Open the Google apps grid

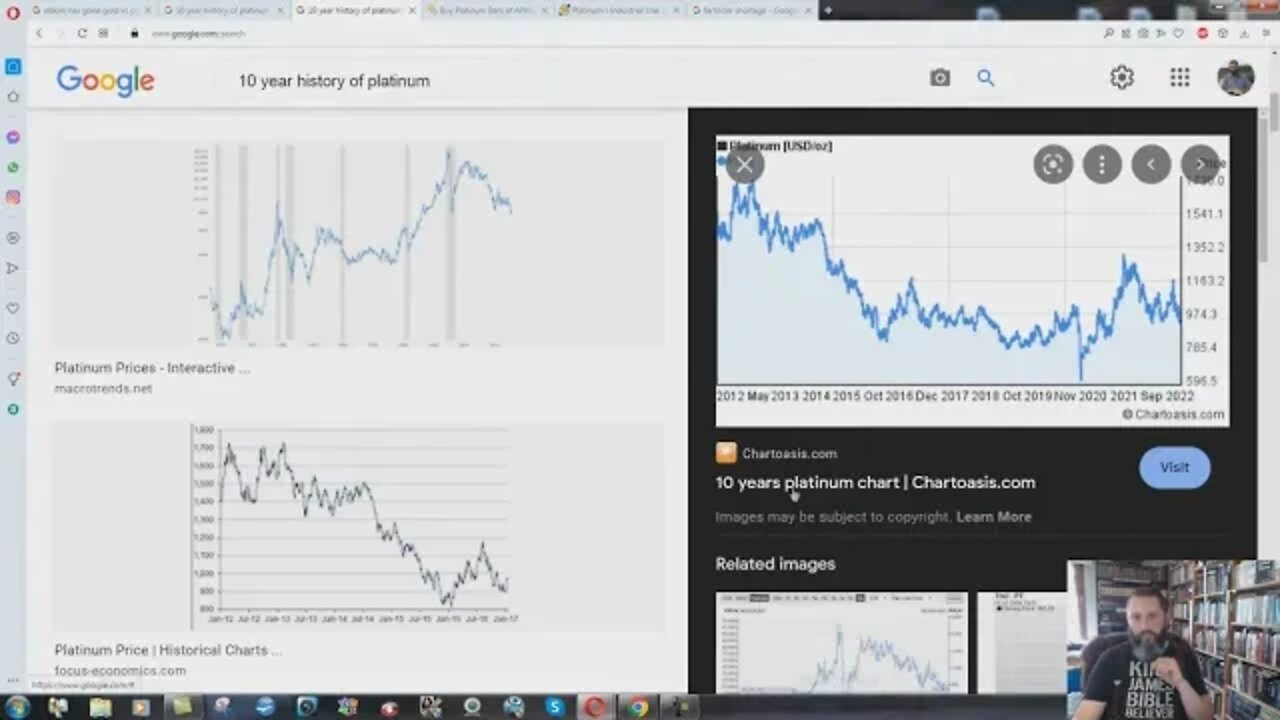coord(1180,77)
